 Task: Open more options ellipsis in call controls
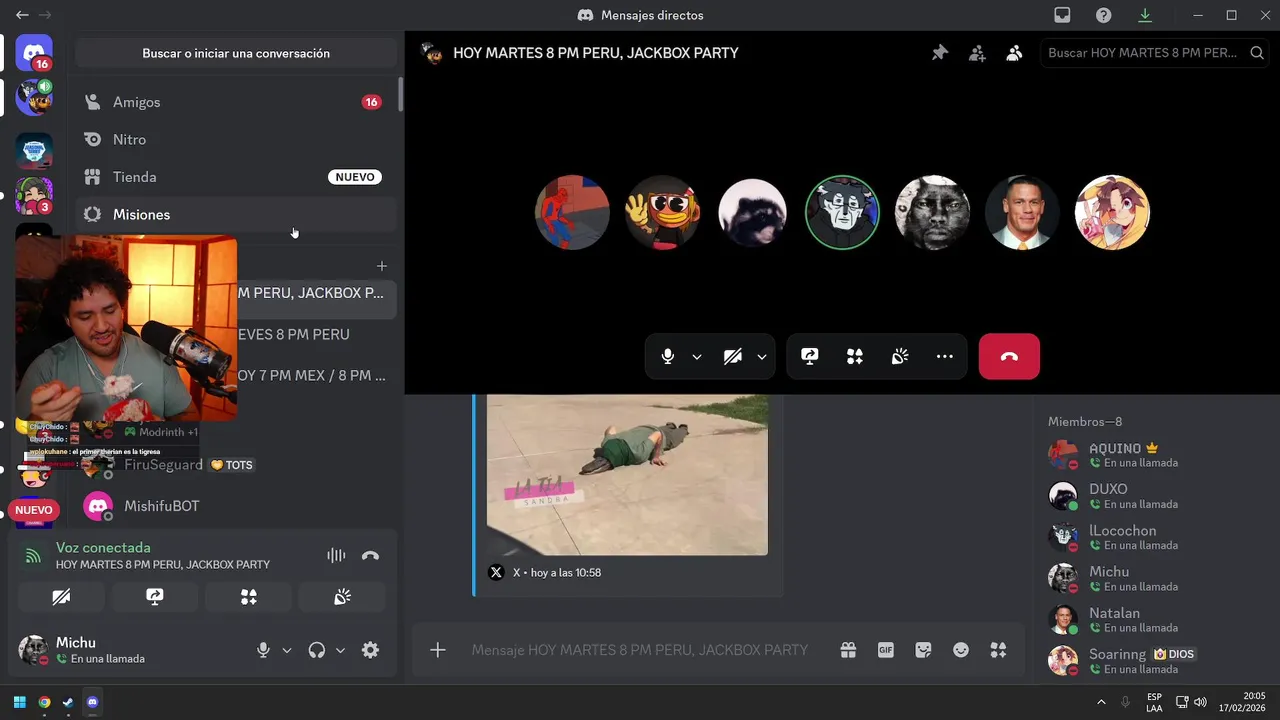[944, 356]
